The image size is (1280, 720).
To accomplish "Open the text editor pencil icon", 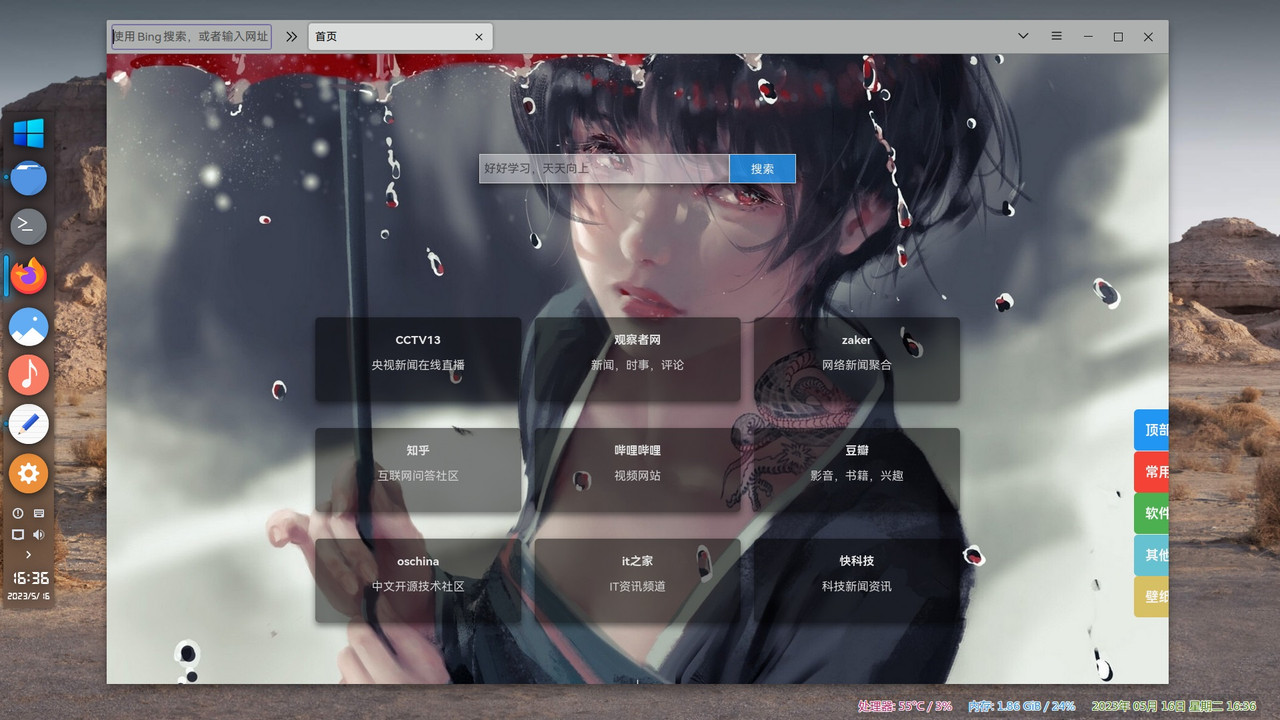I will pos(28,424).
